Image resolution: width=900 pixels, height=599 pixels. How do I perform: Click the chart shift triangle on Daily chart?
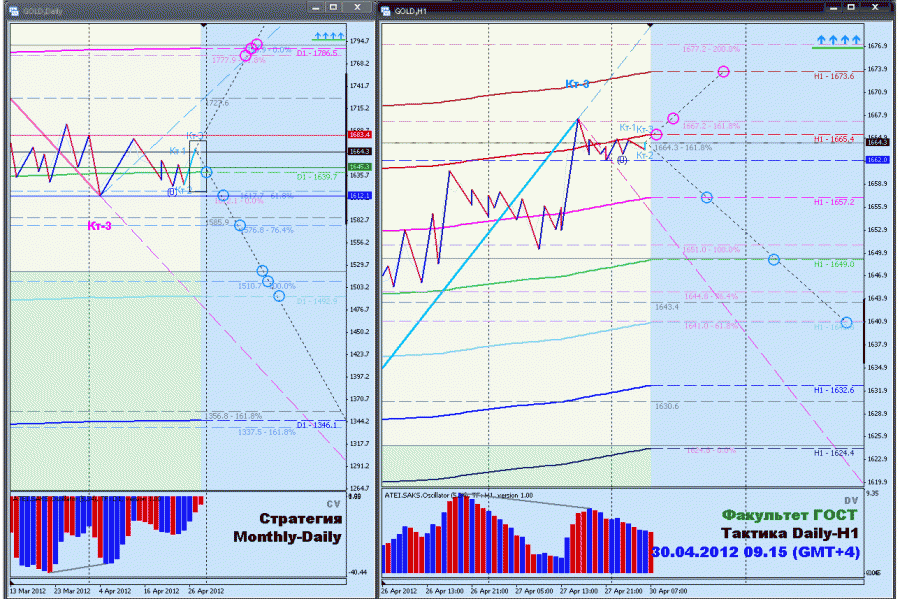[204, 26]
